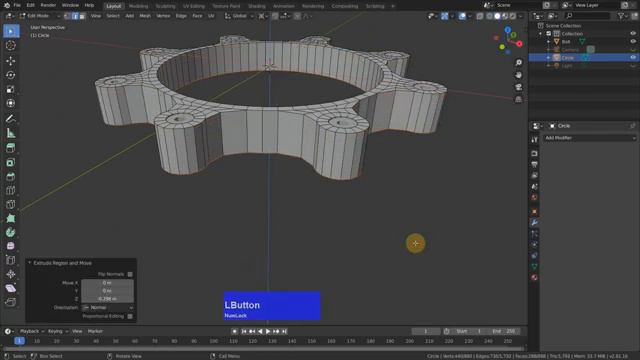This screenshot has height=360, width=640.
Task: Expand the Bolt item in outliner
Action: click(x=549, y=42)
